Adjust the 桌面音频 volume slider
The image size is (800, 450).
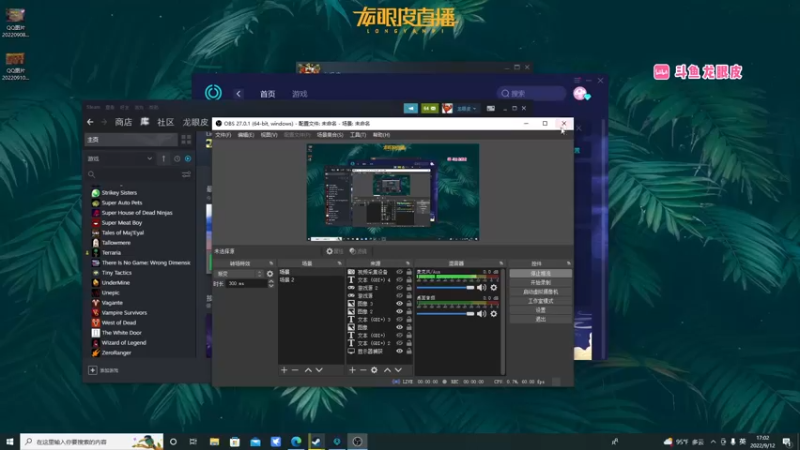(x=445, y=313)
